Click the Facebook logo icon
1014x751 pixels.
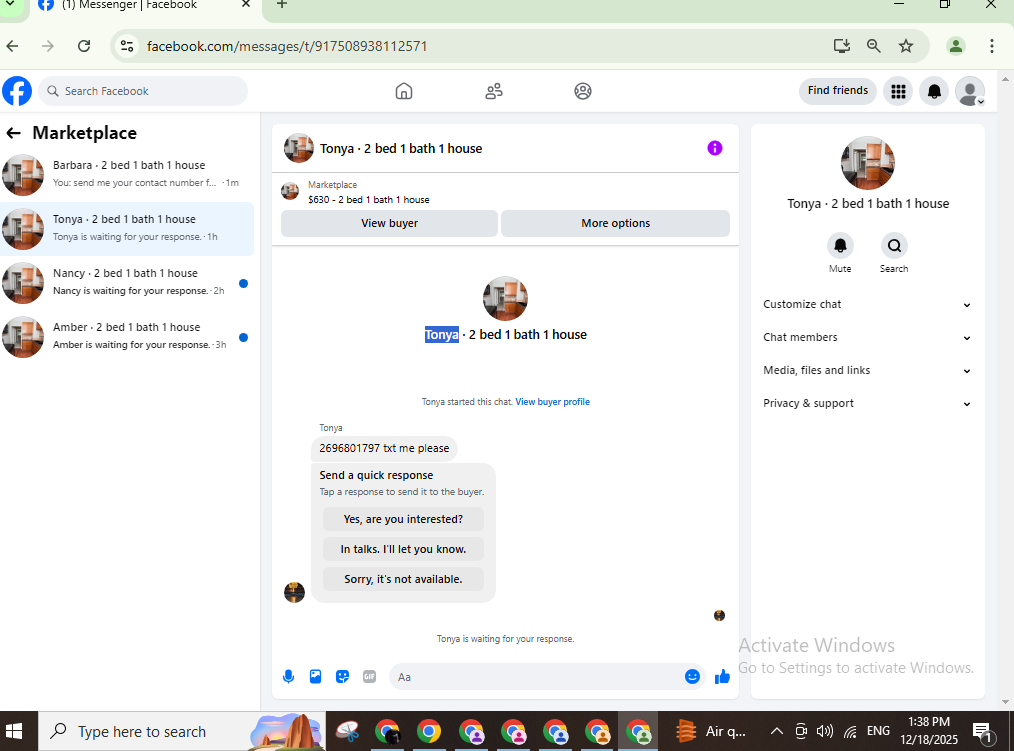pos(17,91)
